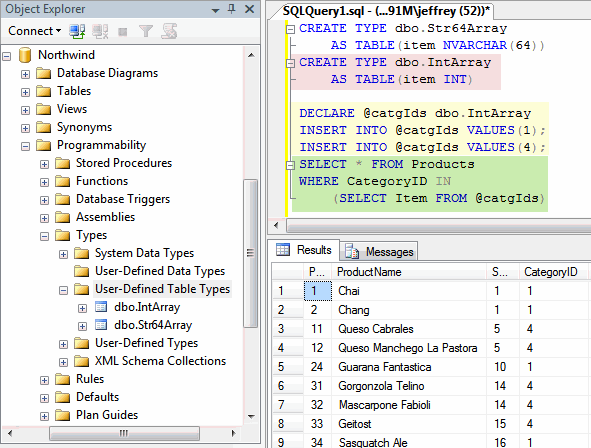The width and height of the screenshot is (591, 448).
Task: Click the Disconnect server icon
Action: [100, 31]
